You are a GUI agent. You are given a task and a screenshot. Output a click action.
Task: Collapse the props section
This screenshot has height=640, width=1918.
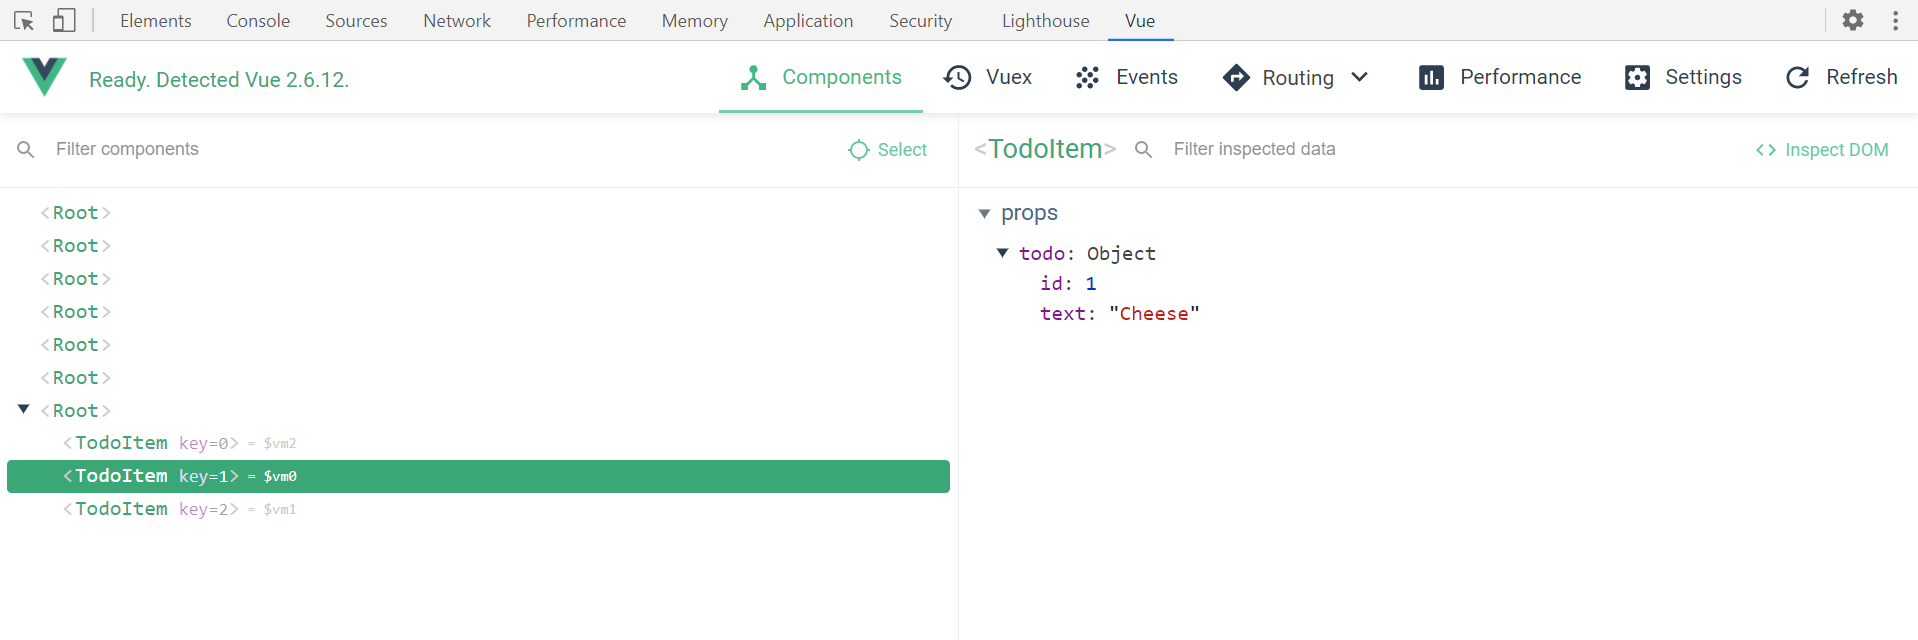click(984, 213)
